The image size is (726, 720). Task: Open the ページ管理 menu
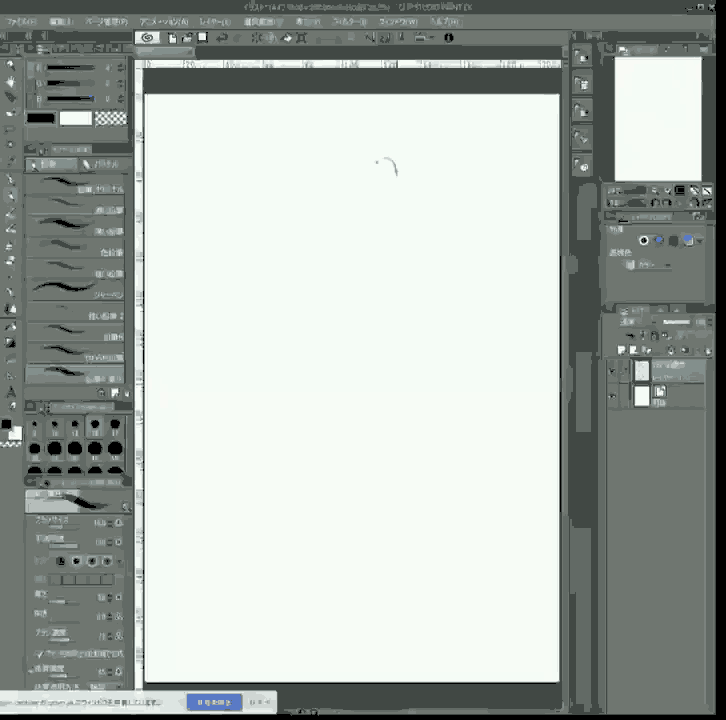(106, 22)
